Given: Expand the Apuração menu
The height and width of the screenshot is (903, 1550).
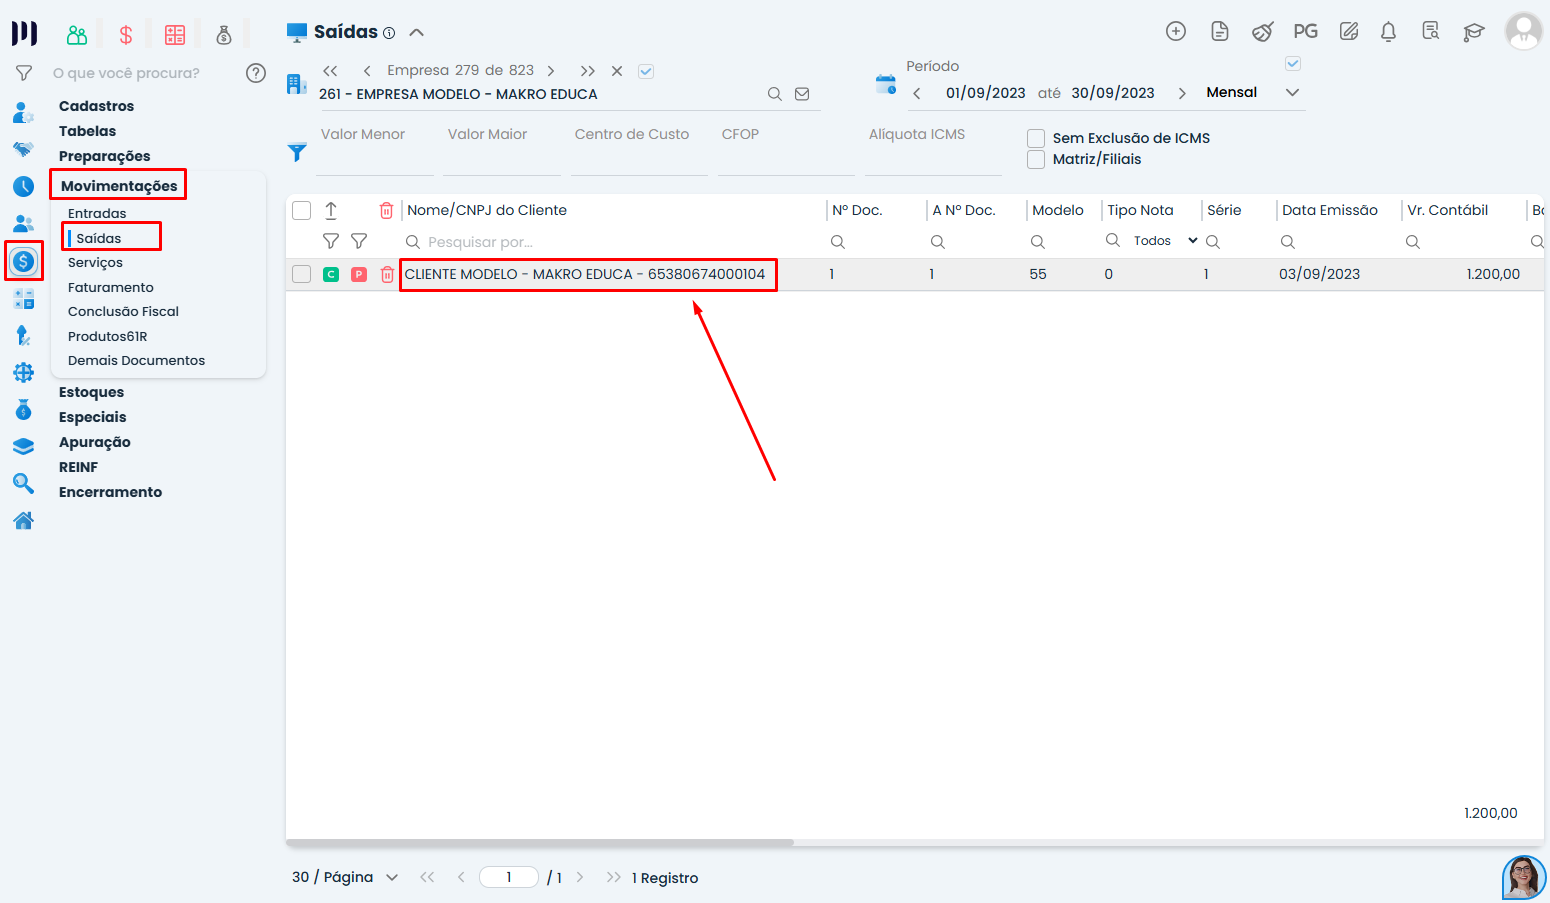Looking at the screenshot, I should pyautogui.click(x=94, y=442).
